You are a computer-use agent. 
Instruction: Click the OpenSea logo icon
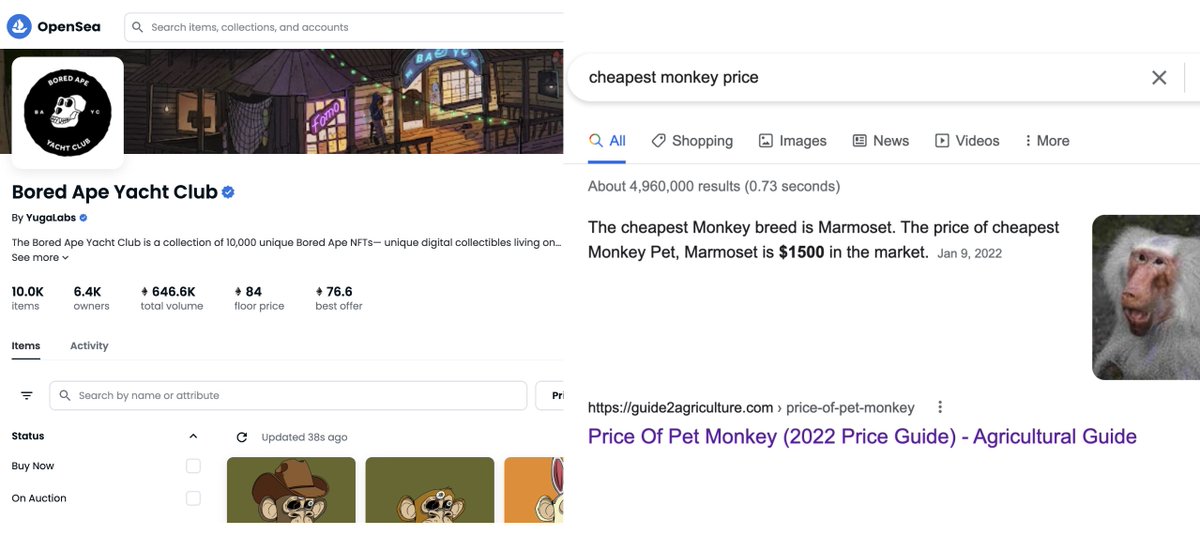[19, 27]
